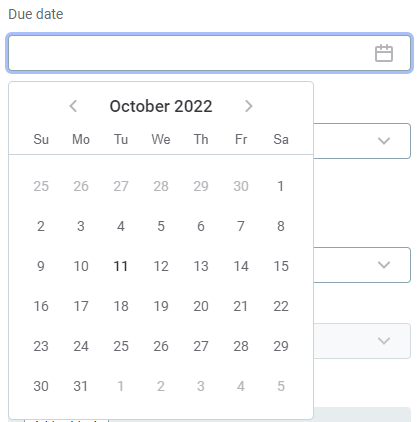
Task: Select Friday October 28
Action: coord(241,346)
